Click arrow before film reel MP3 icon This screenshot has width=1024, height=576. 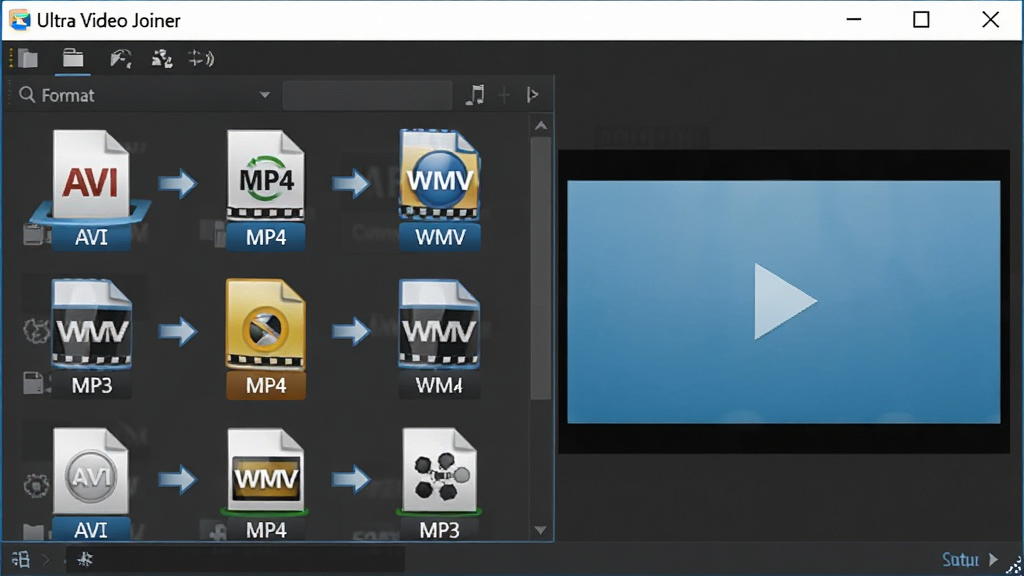[351, 480]
